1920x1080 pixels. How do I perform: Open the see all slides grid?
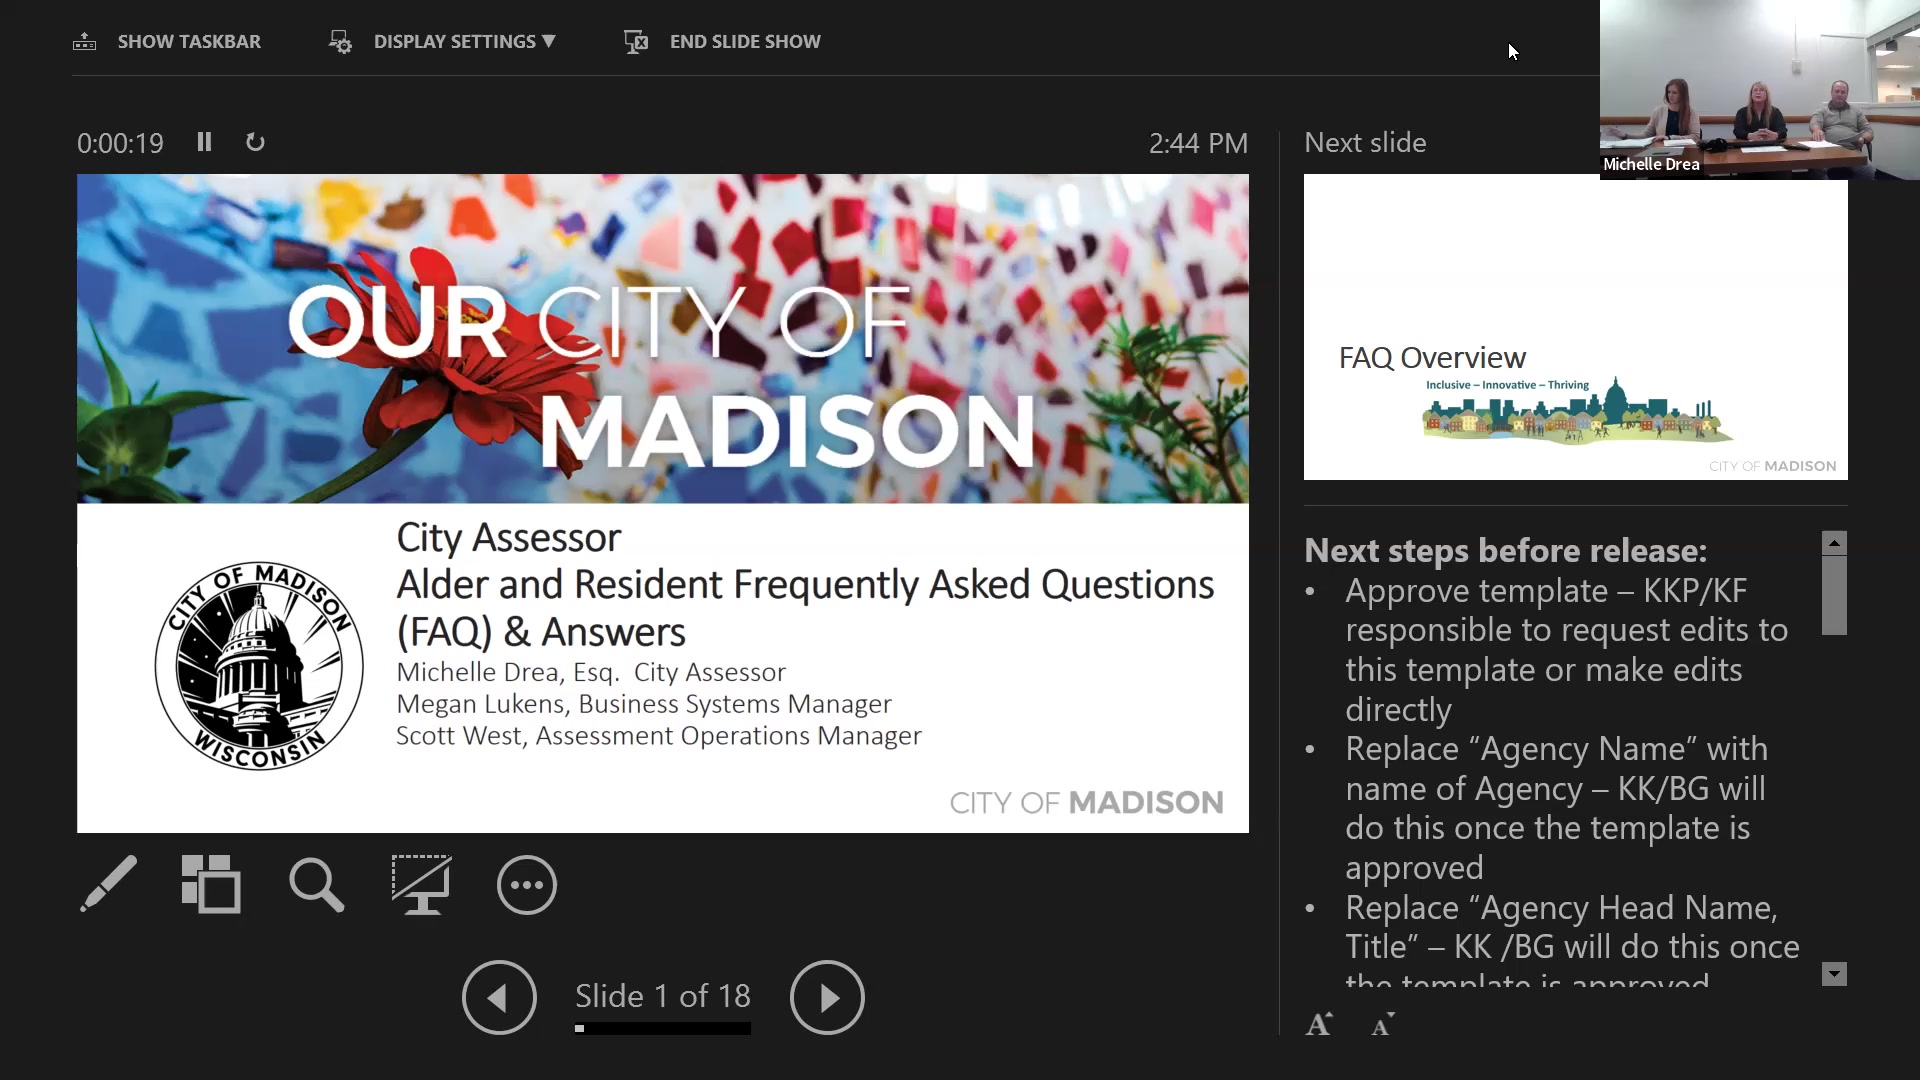pos(211,884)
